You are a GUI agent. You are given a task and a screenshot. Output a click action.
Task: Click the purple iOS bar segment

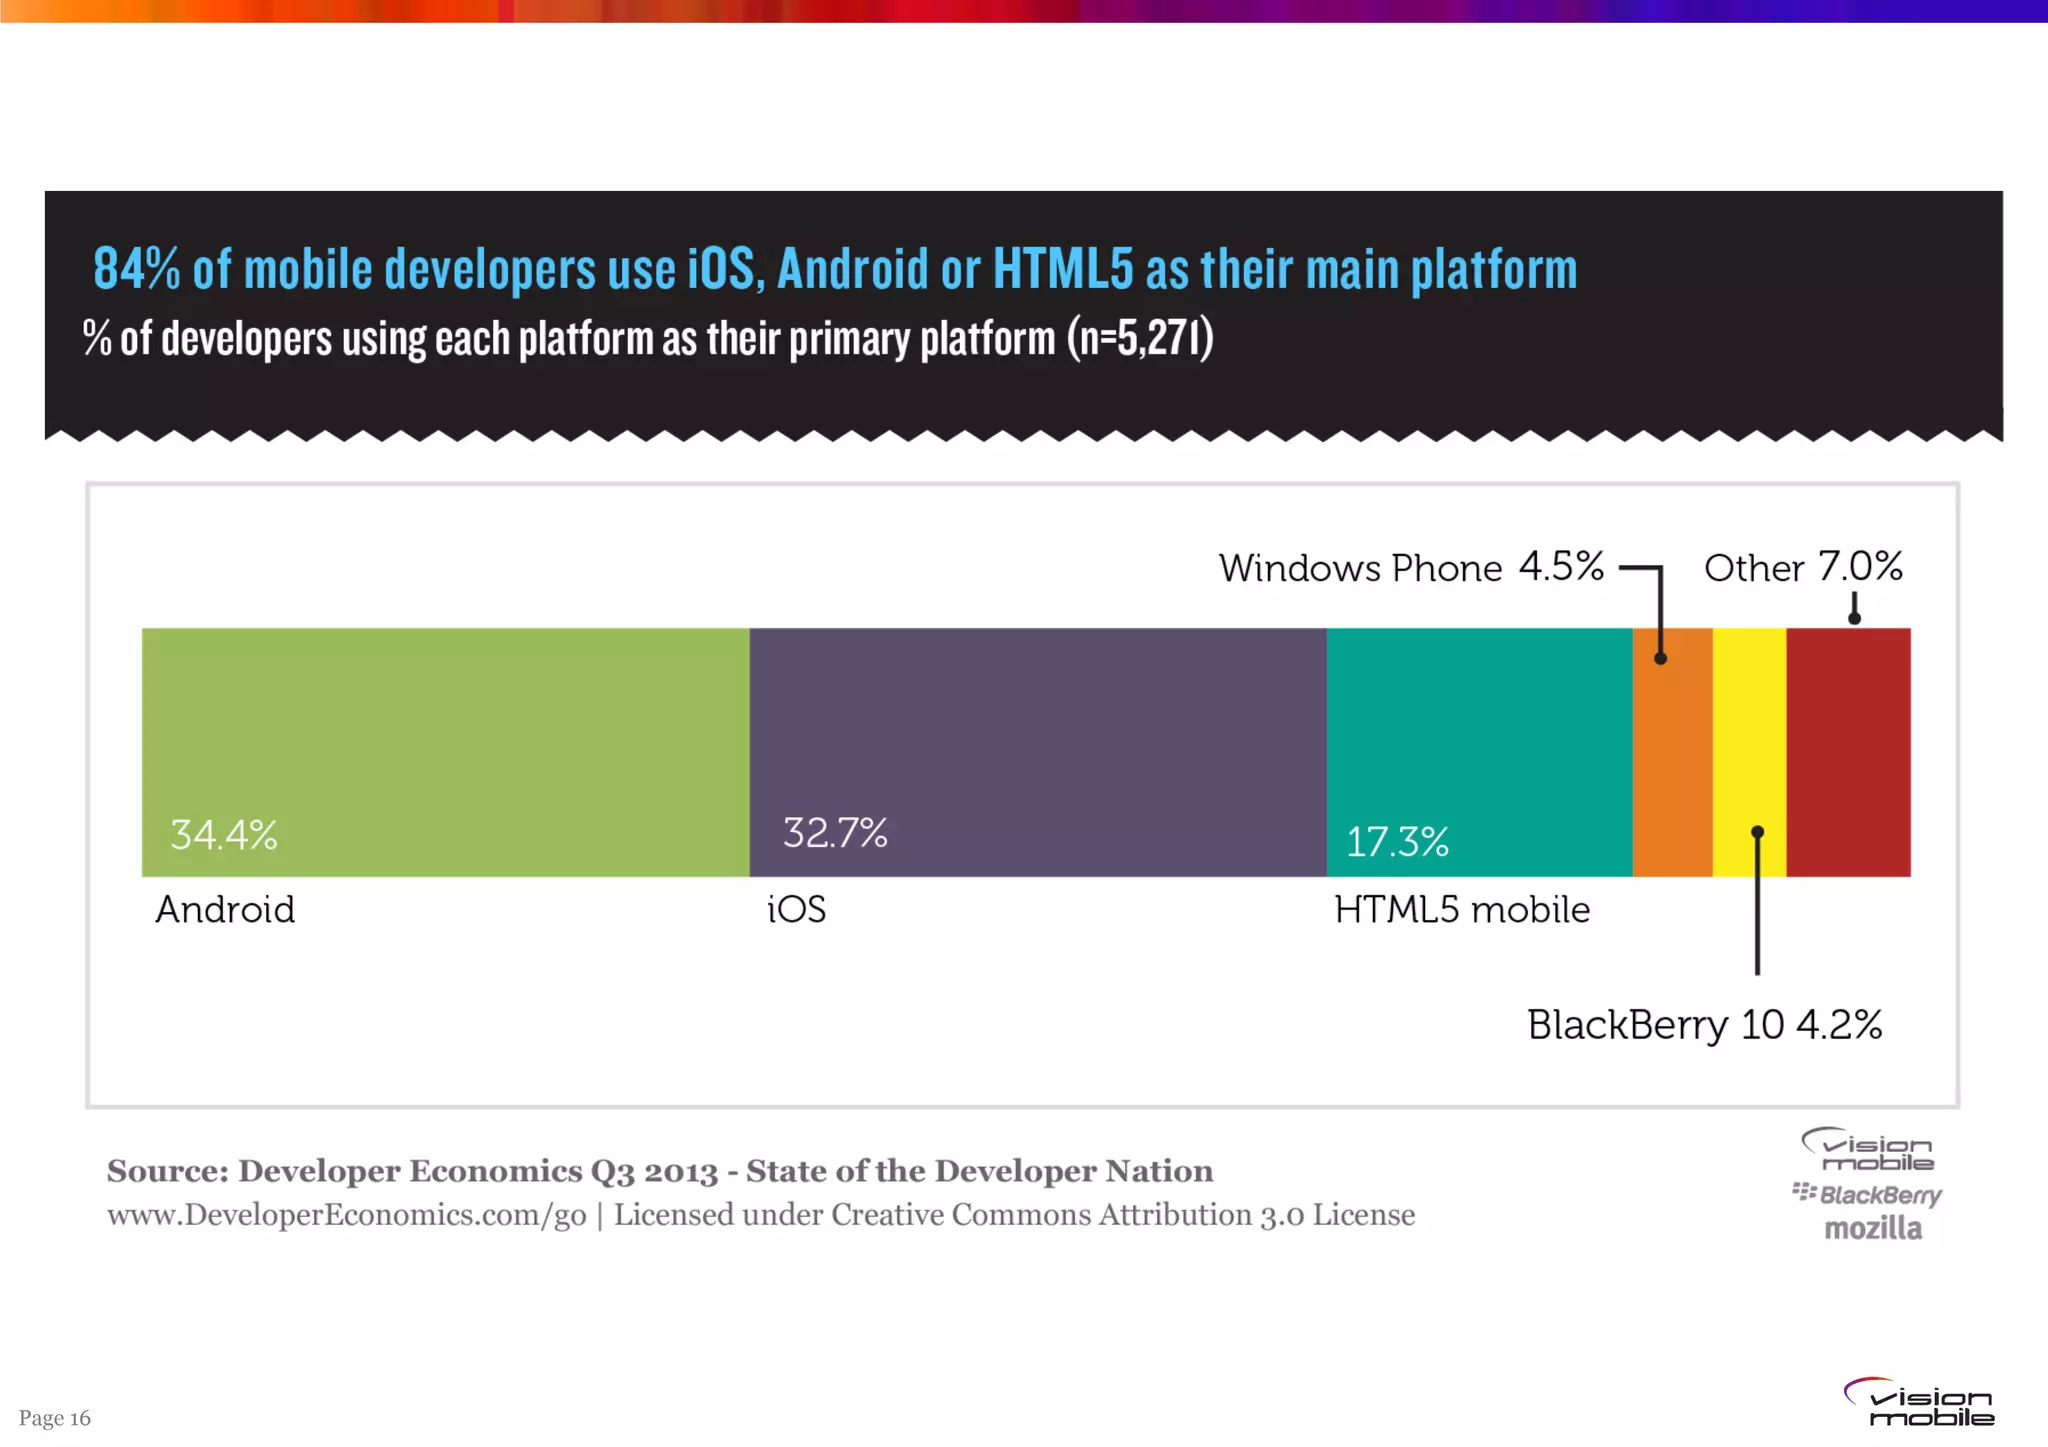[x=1037, y=752]
